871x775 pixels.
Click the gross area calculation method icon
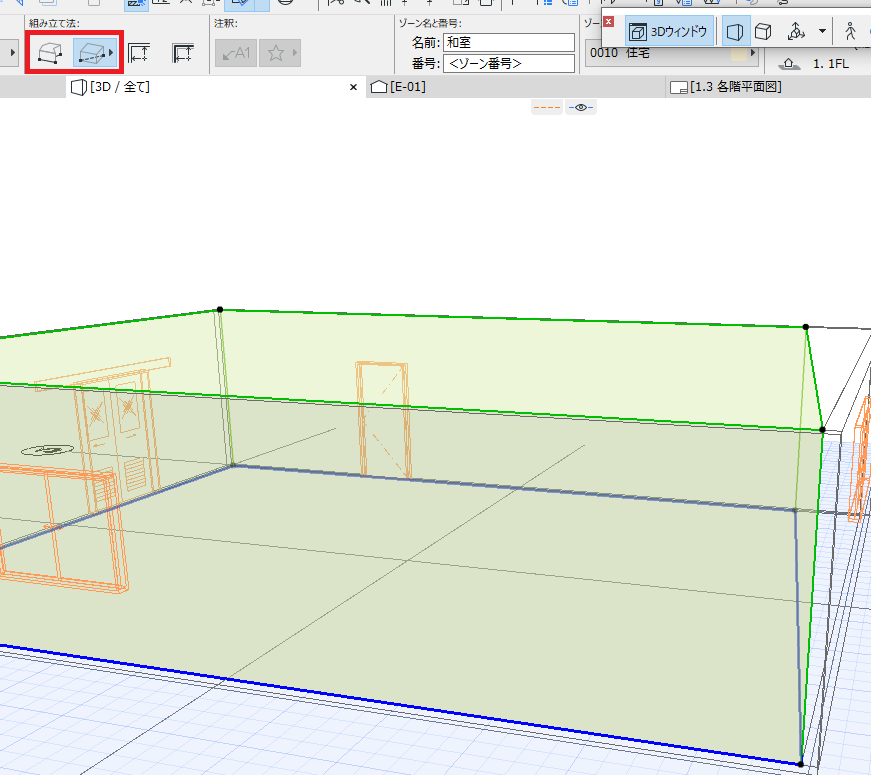[139, 53]
